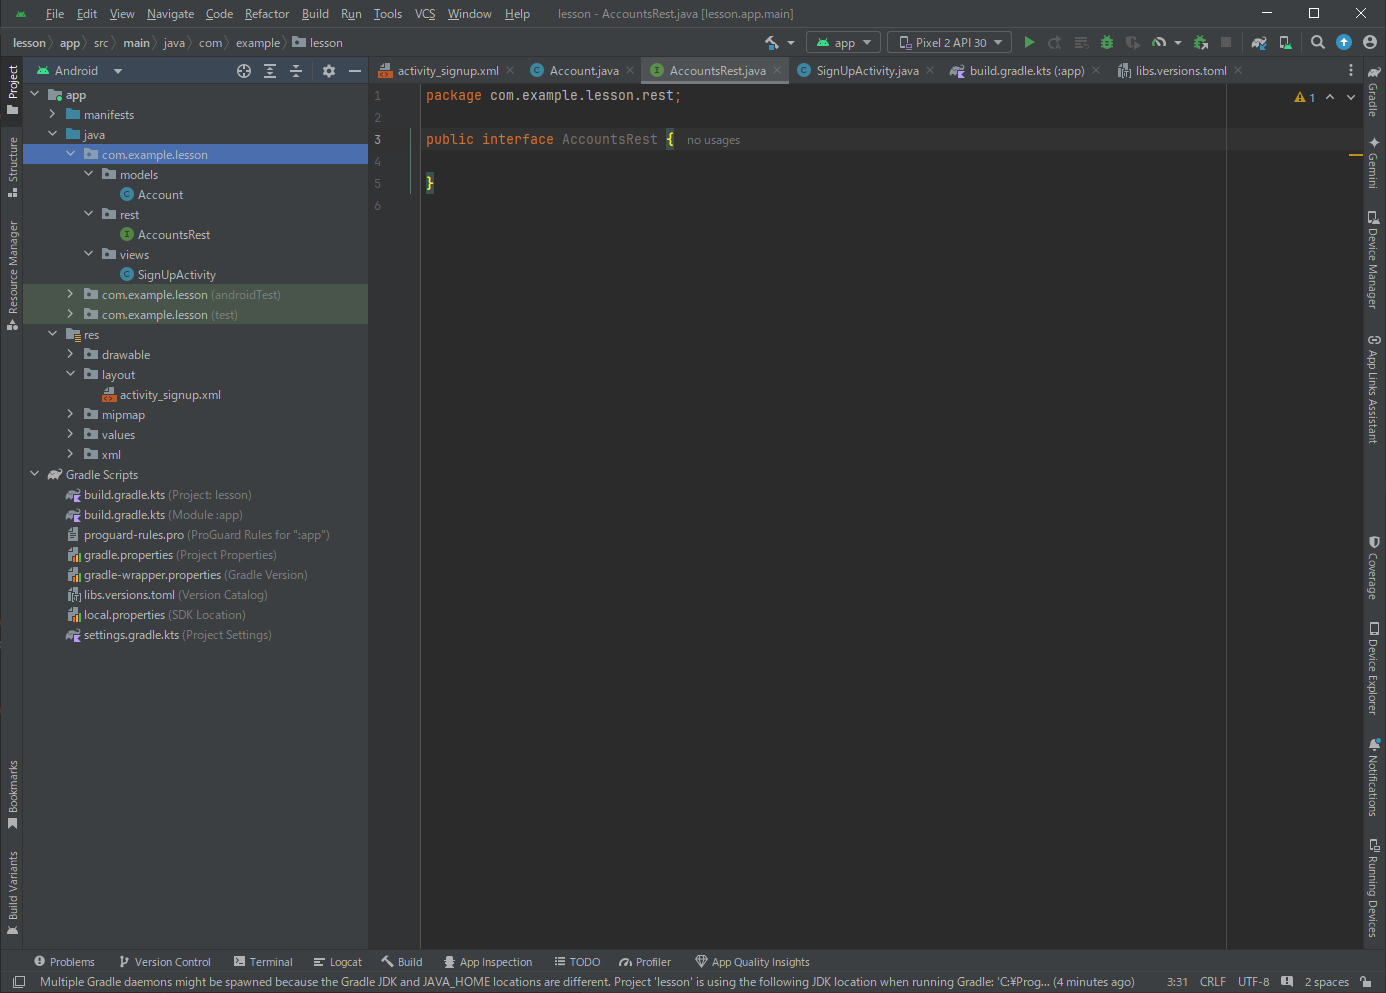Run the app with the green play button
The image size is (1386, 993).
pyautogui.click(x=1029, y=42)
